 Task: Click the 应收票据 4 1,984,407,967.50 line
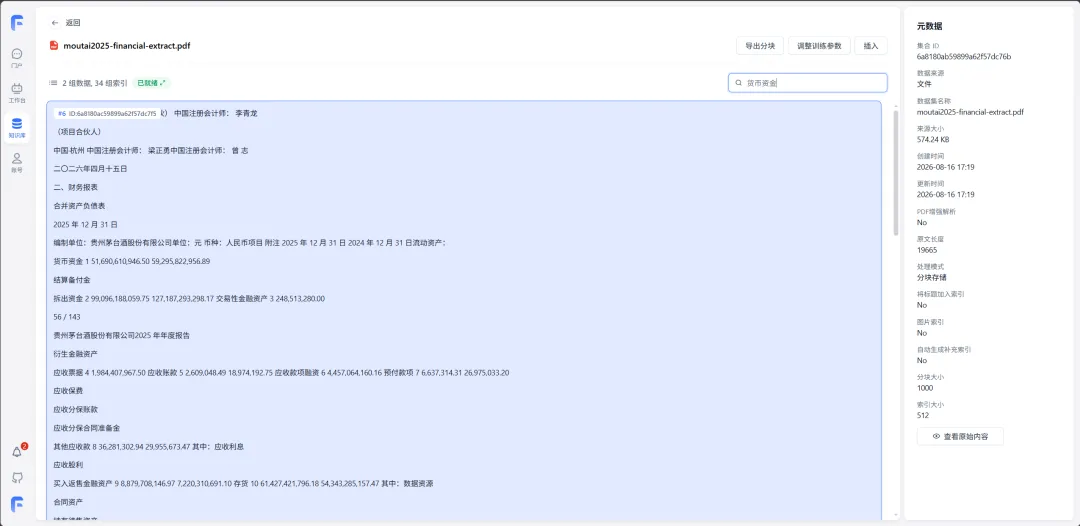[281, 372]
